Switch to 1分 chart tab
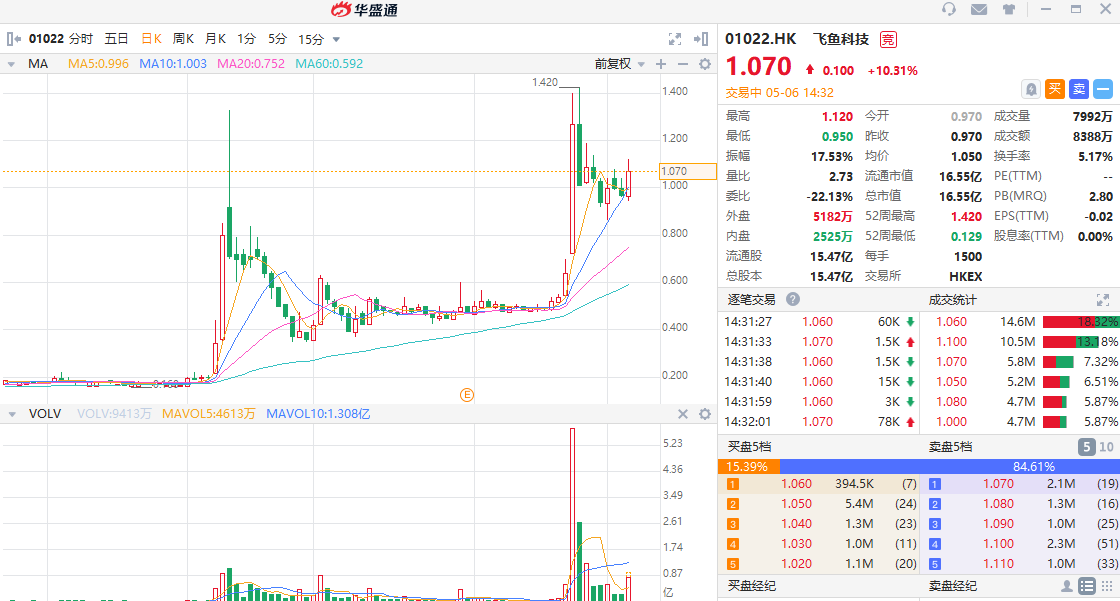 (x=246, y=39)
